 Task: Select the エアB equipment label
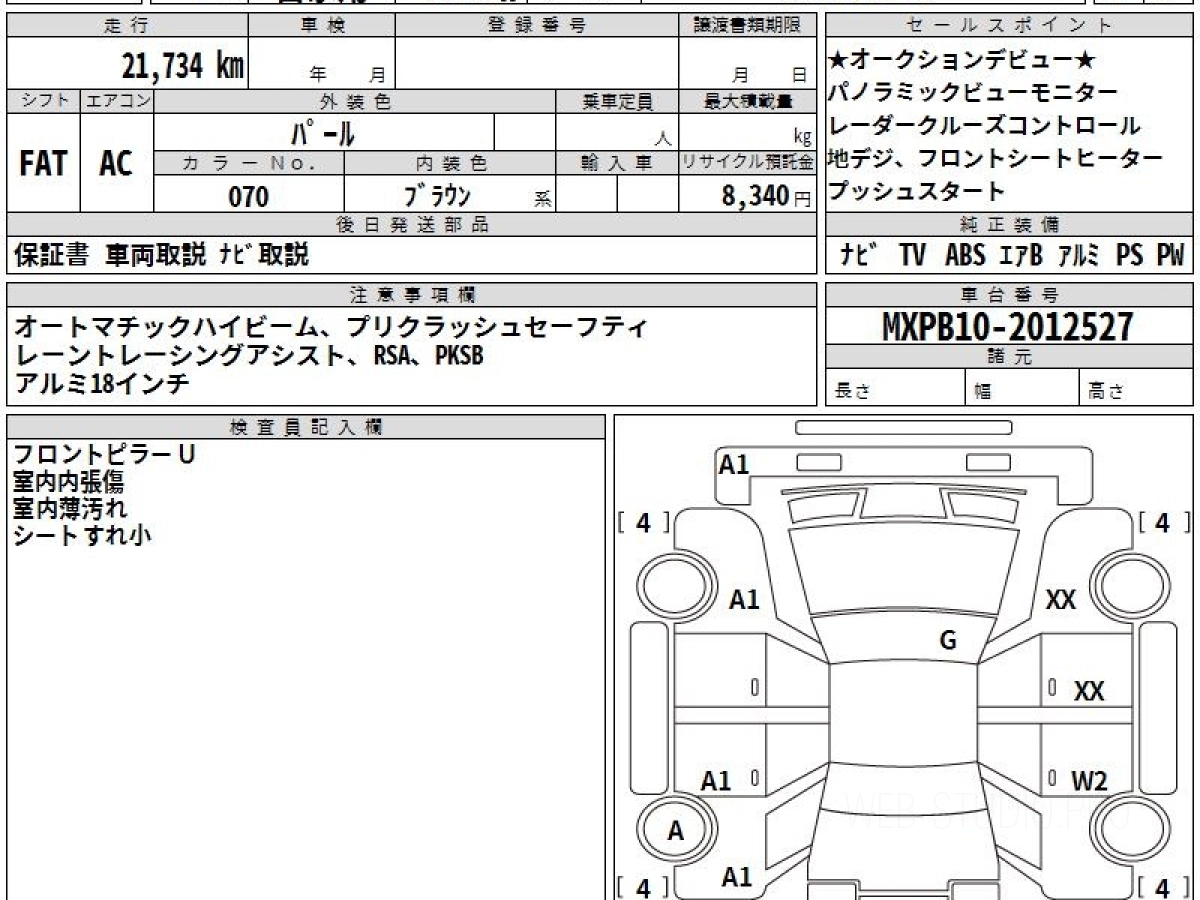[1020, 256]
